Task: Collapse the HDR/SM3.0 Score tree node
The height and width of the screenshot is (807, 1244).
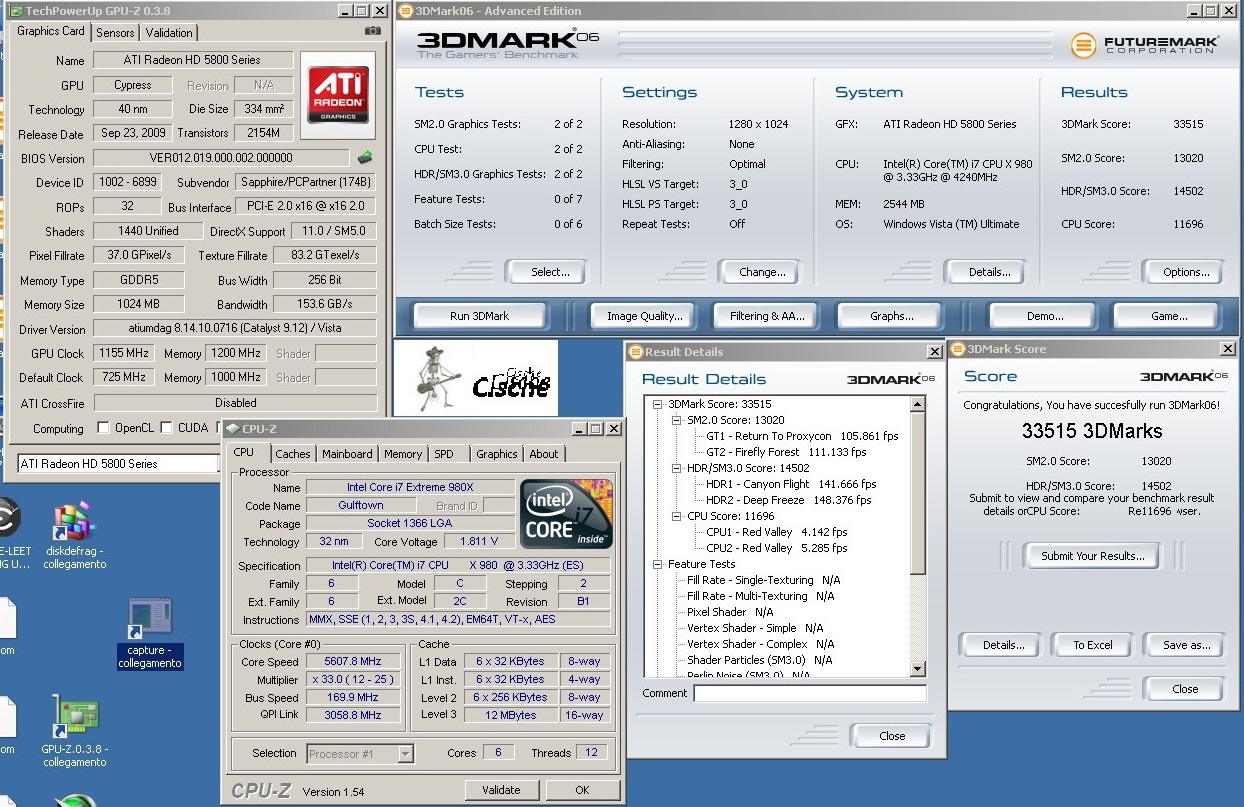Action: tap(676, 468)
